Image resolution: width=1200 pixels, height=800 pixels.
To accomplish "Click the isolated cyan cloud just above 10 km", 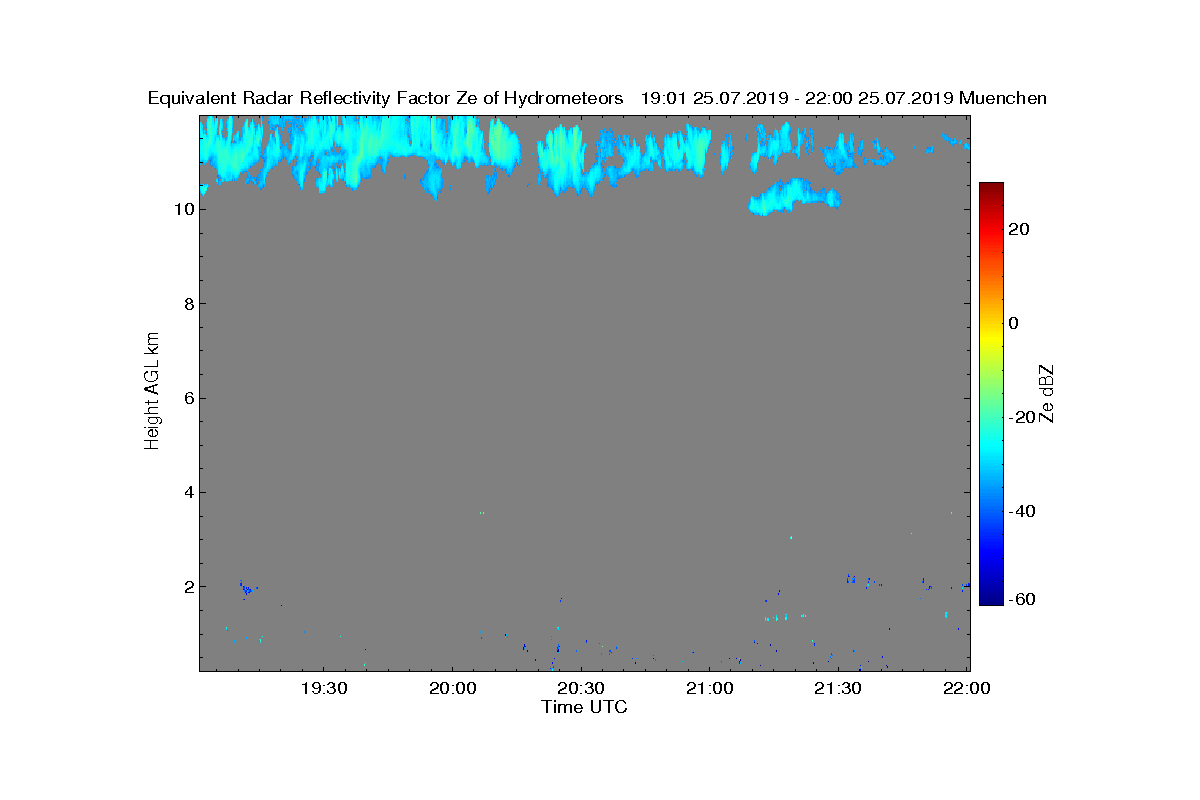I will pyautogui.click(x=794, y=197).
